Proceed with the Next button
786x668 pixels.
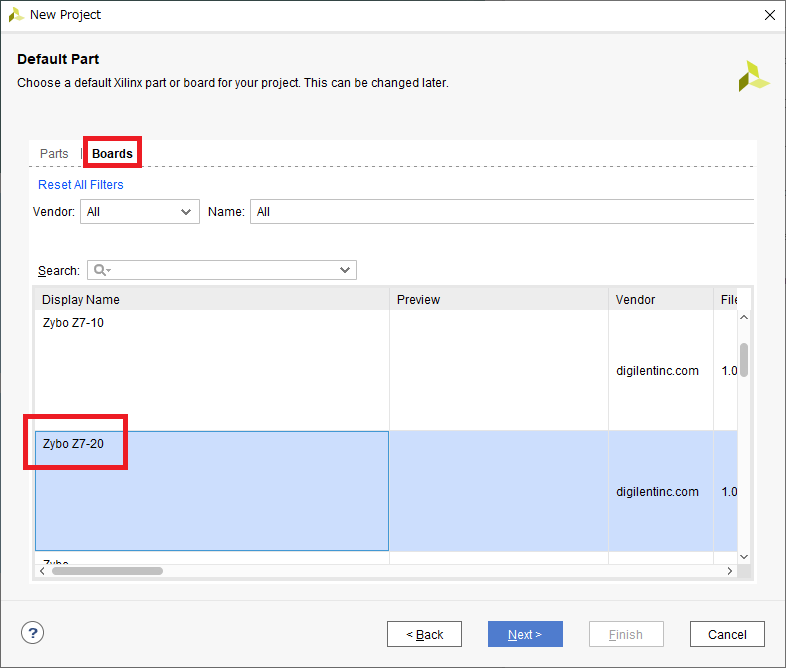[x=525, y=634]
